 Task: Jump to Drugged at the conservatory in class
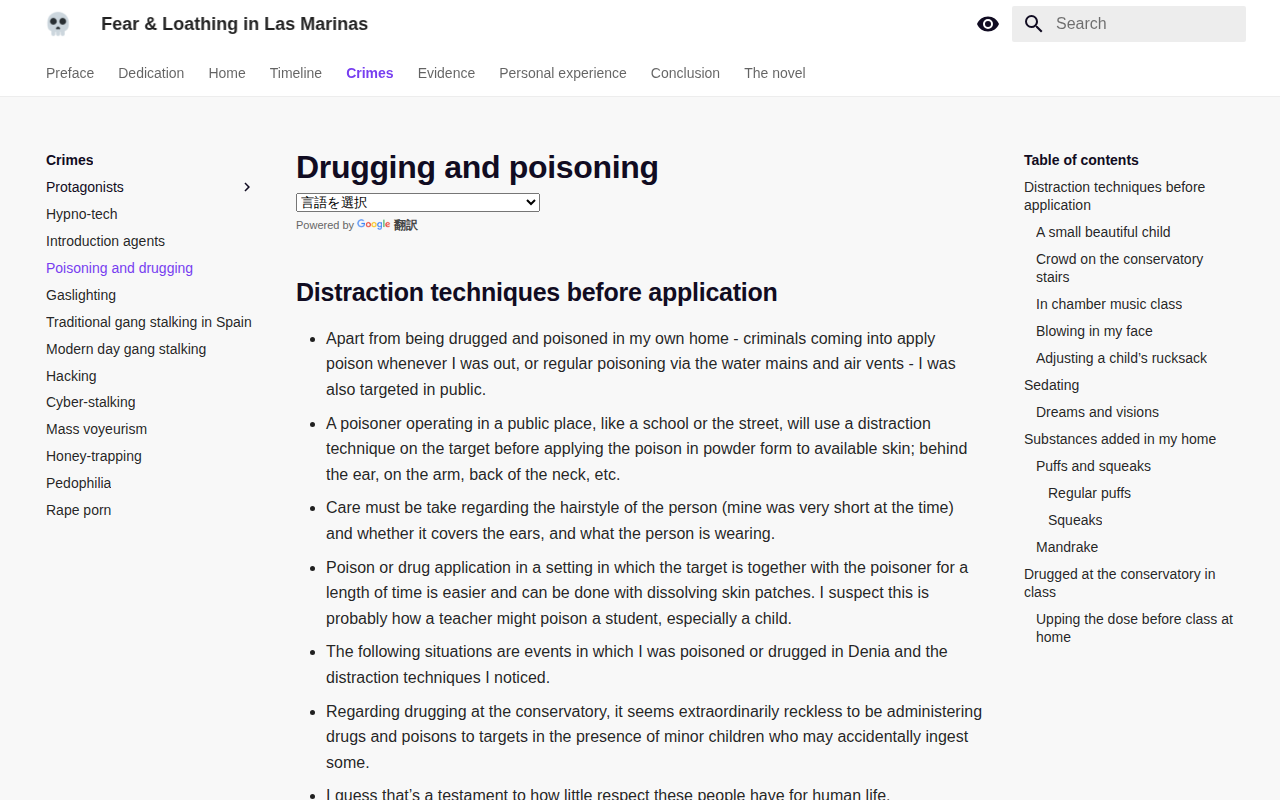pyautogui.click(x=1120, y=583)
